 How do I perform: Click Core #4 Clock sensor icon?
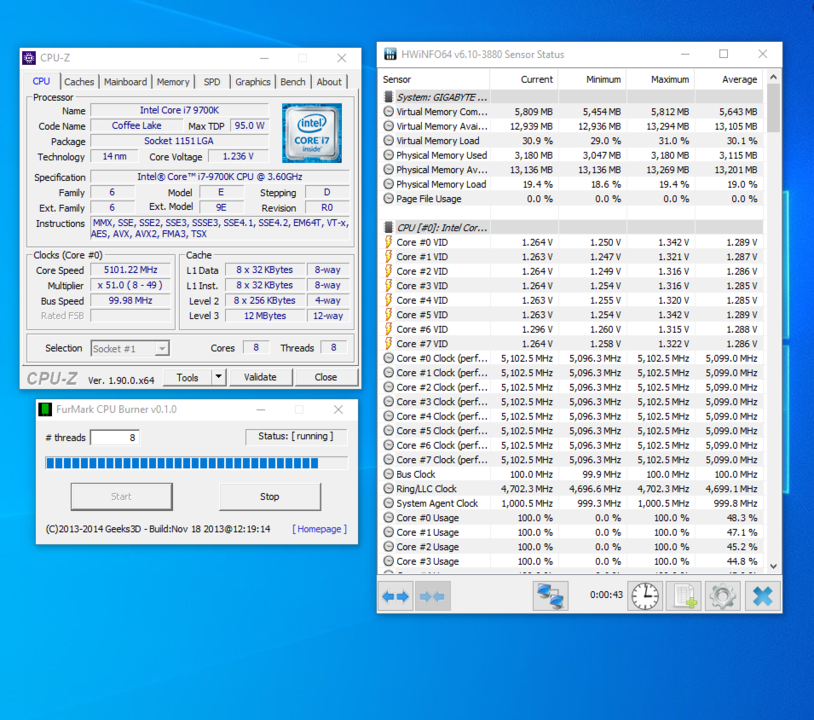tap(388, 416)
